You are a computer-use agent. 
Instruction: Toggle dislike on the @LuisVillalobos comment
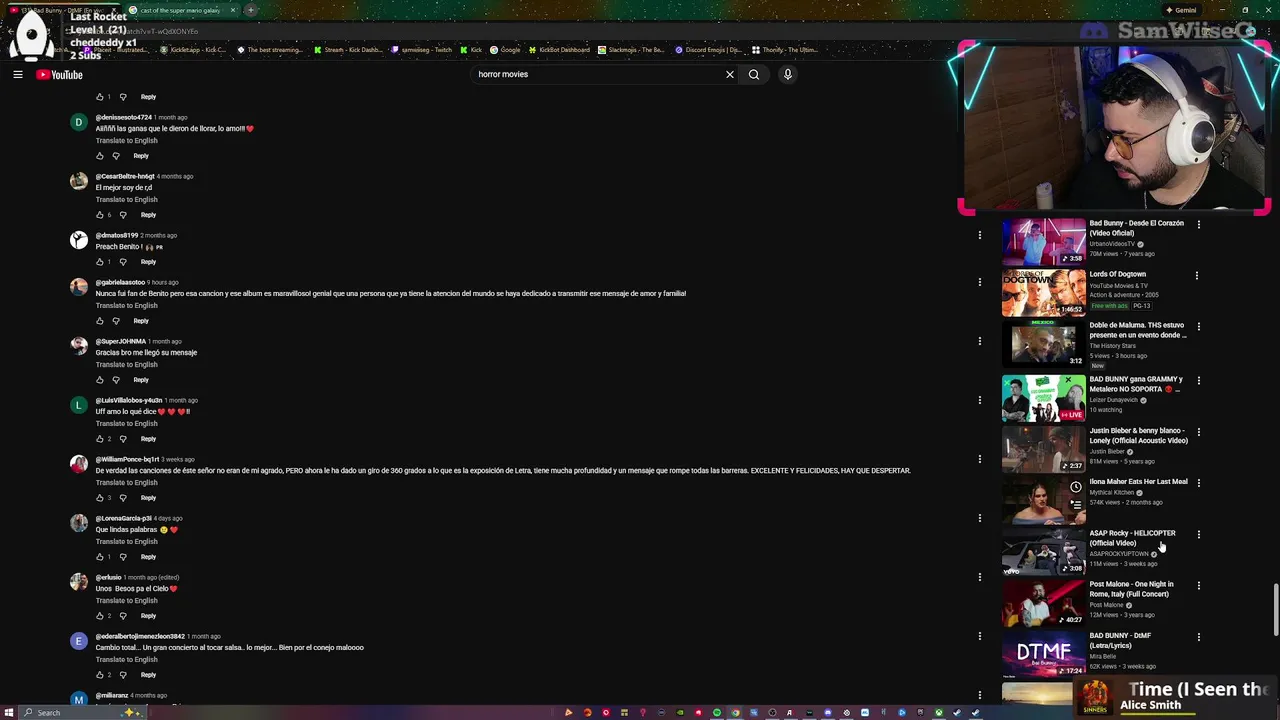(x=123, y=439)
